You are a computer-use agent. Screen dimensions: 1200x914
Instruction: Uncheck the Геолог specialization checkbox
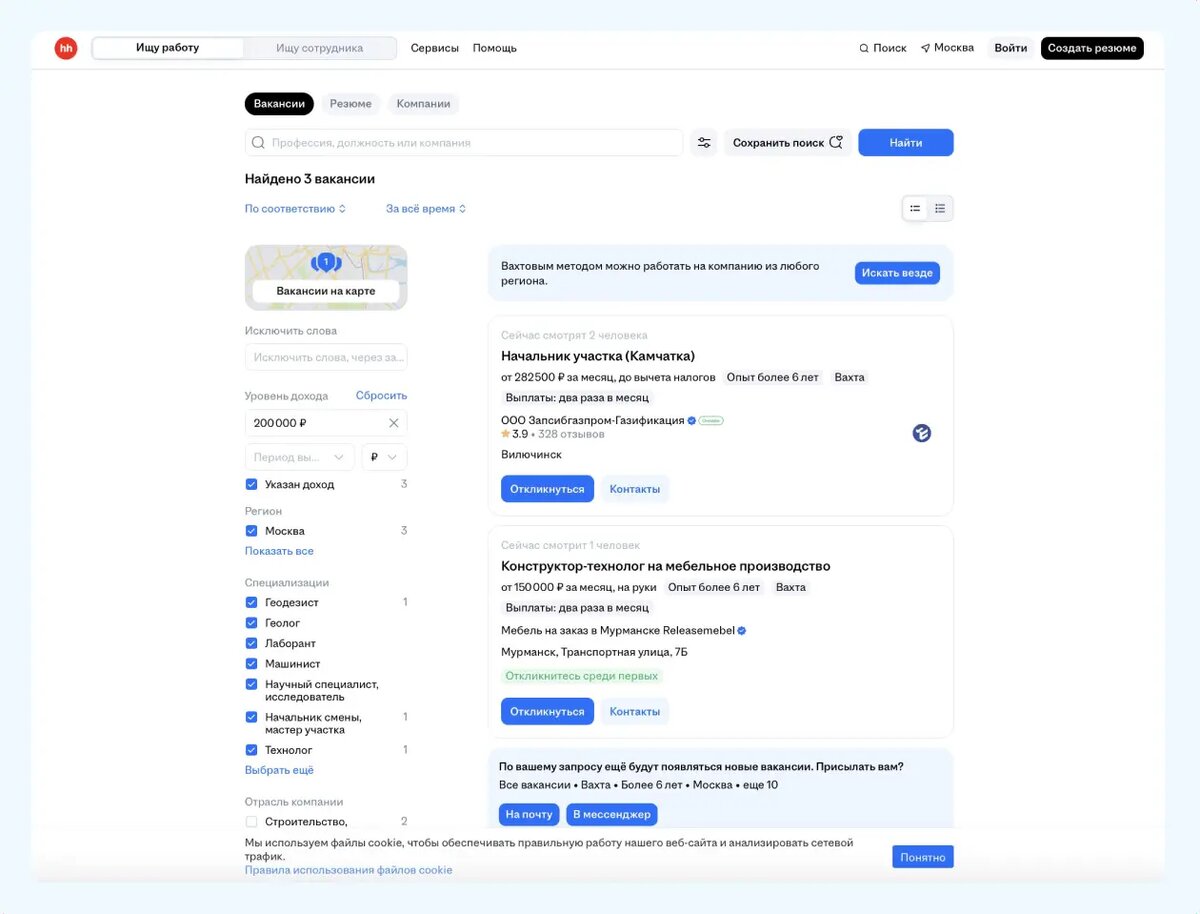click(x=251, y=622)
